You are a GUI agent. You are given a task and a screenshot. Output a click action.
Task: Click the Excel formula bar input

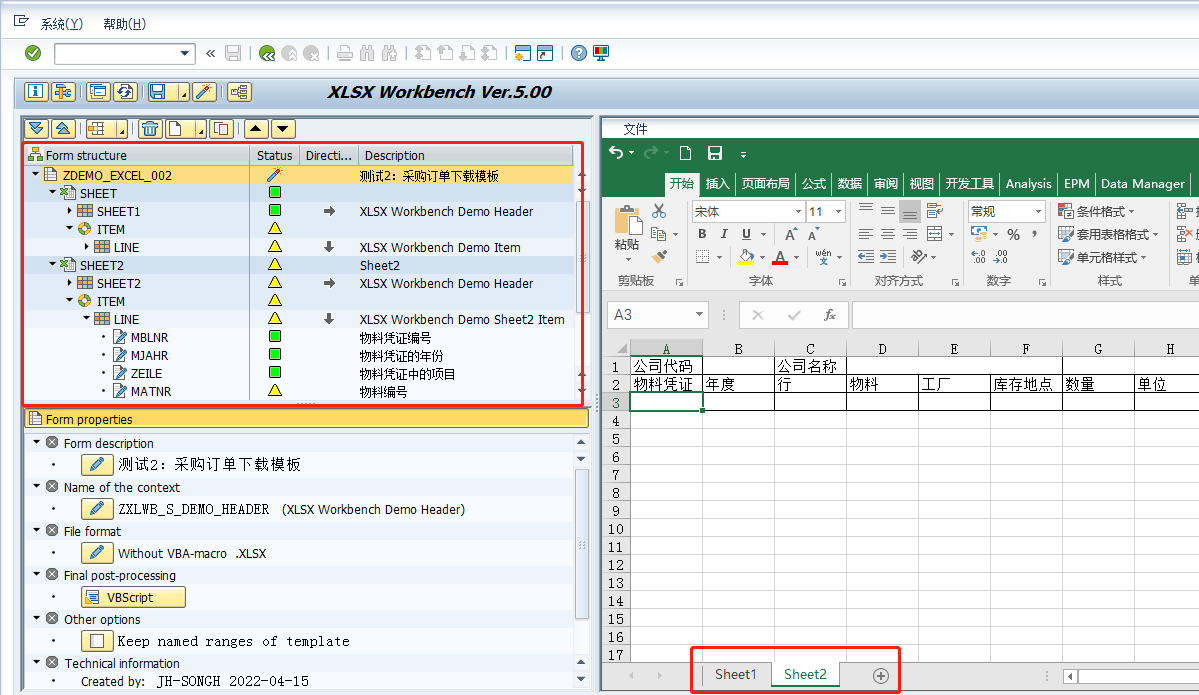coord(1025,315)
